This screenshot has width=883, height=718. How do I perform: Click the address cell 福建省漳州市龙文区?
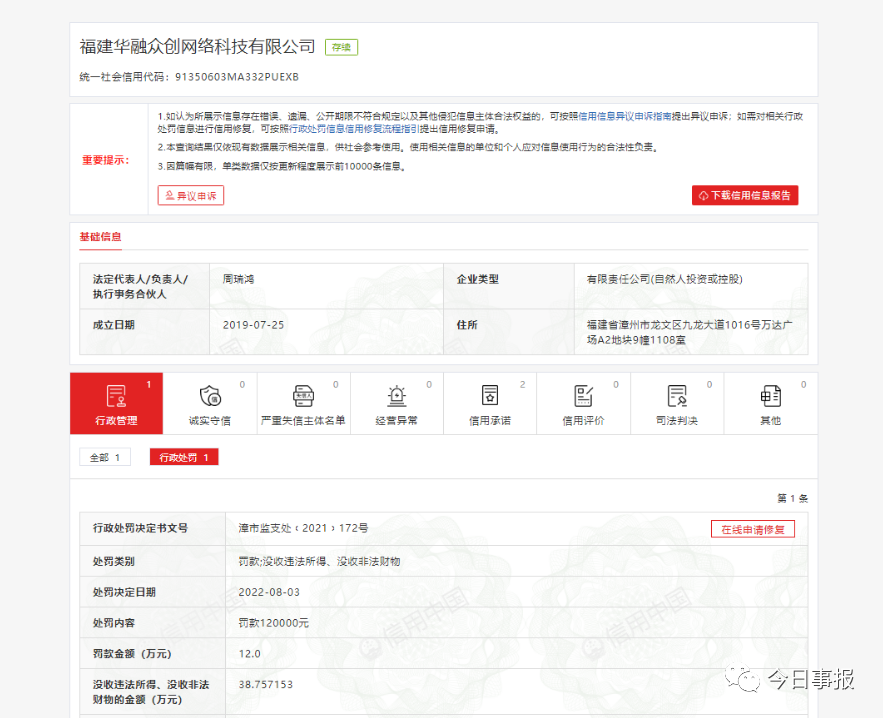coord(690,332)
